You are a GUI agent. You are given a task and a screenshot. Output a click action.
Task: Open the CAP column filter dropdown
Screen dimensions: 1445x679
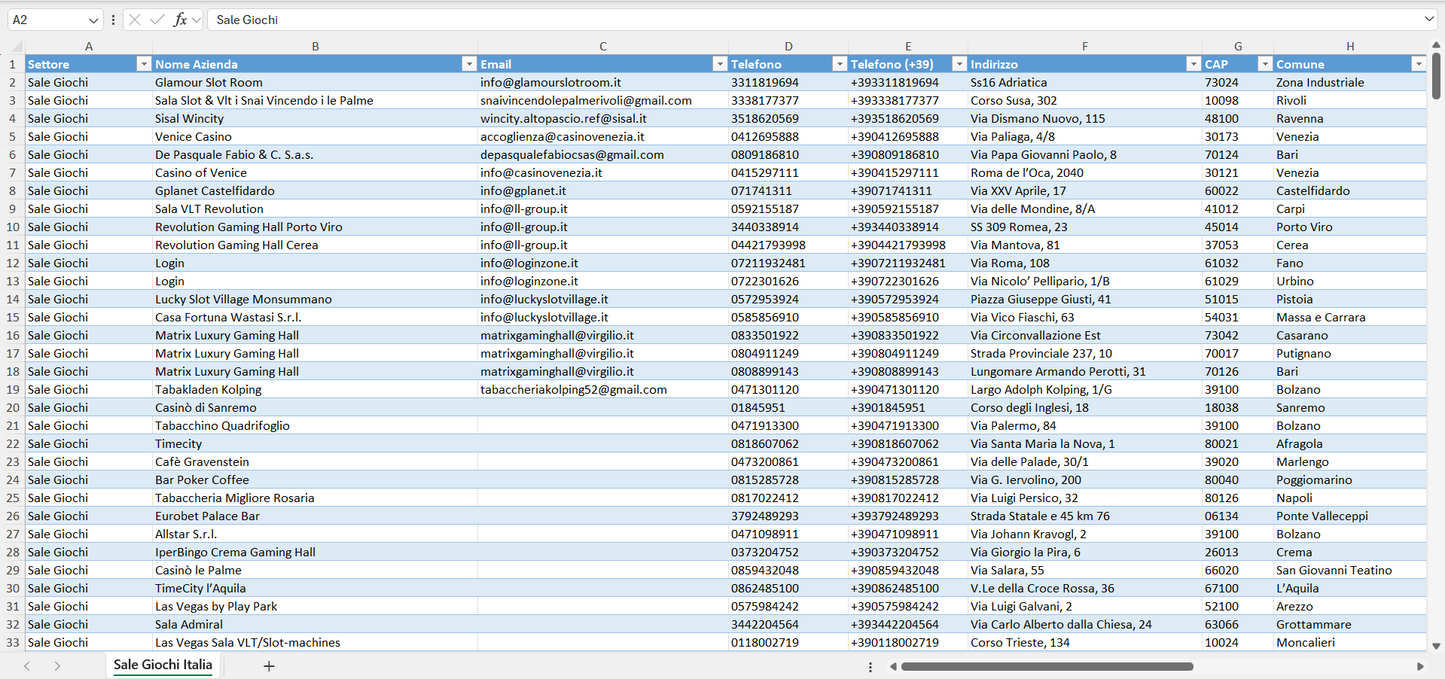pos(1265,64)
